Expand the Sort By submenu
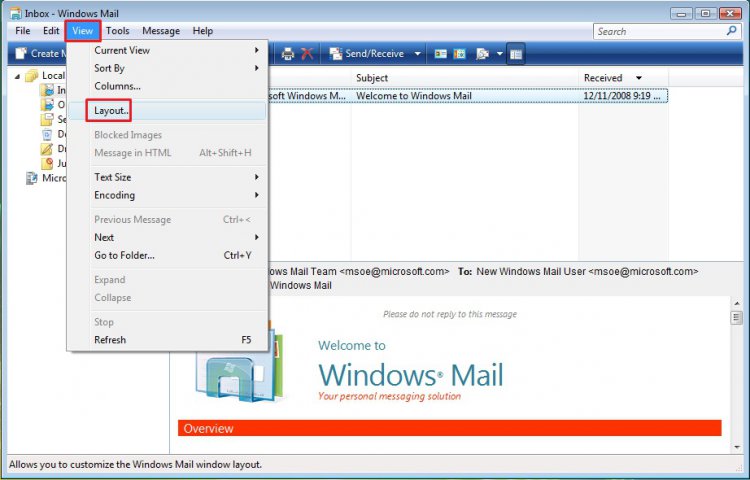 [257, 68]
